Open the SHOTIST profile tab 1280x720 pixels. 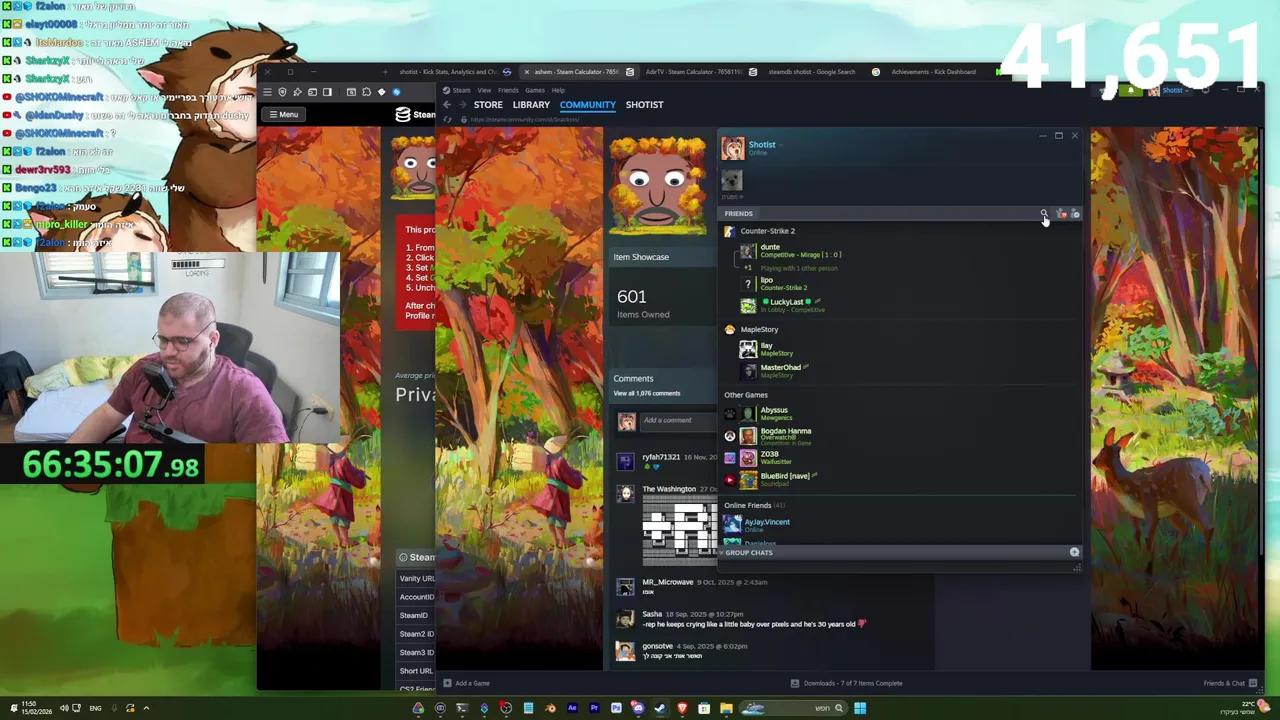(644, 104)
